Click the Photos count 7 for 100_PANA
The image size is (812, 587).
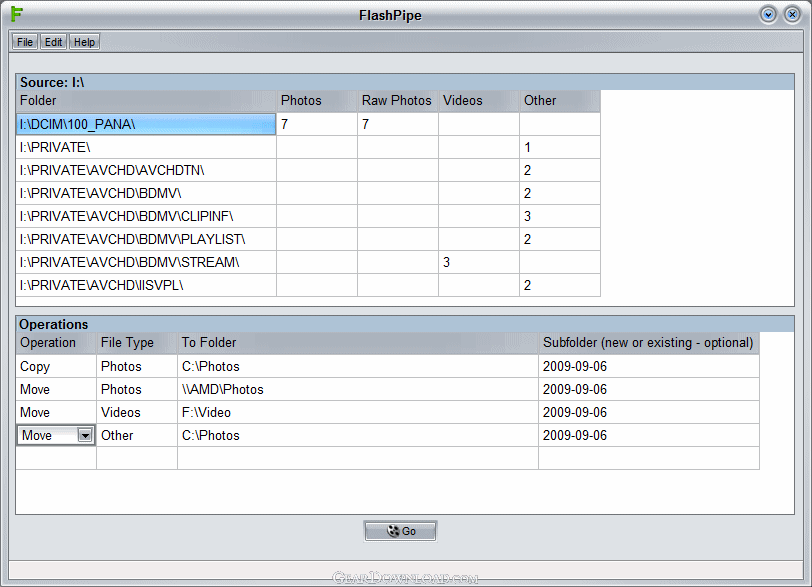click(317, 124)
